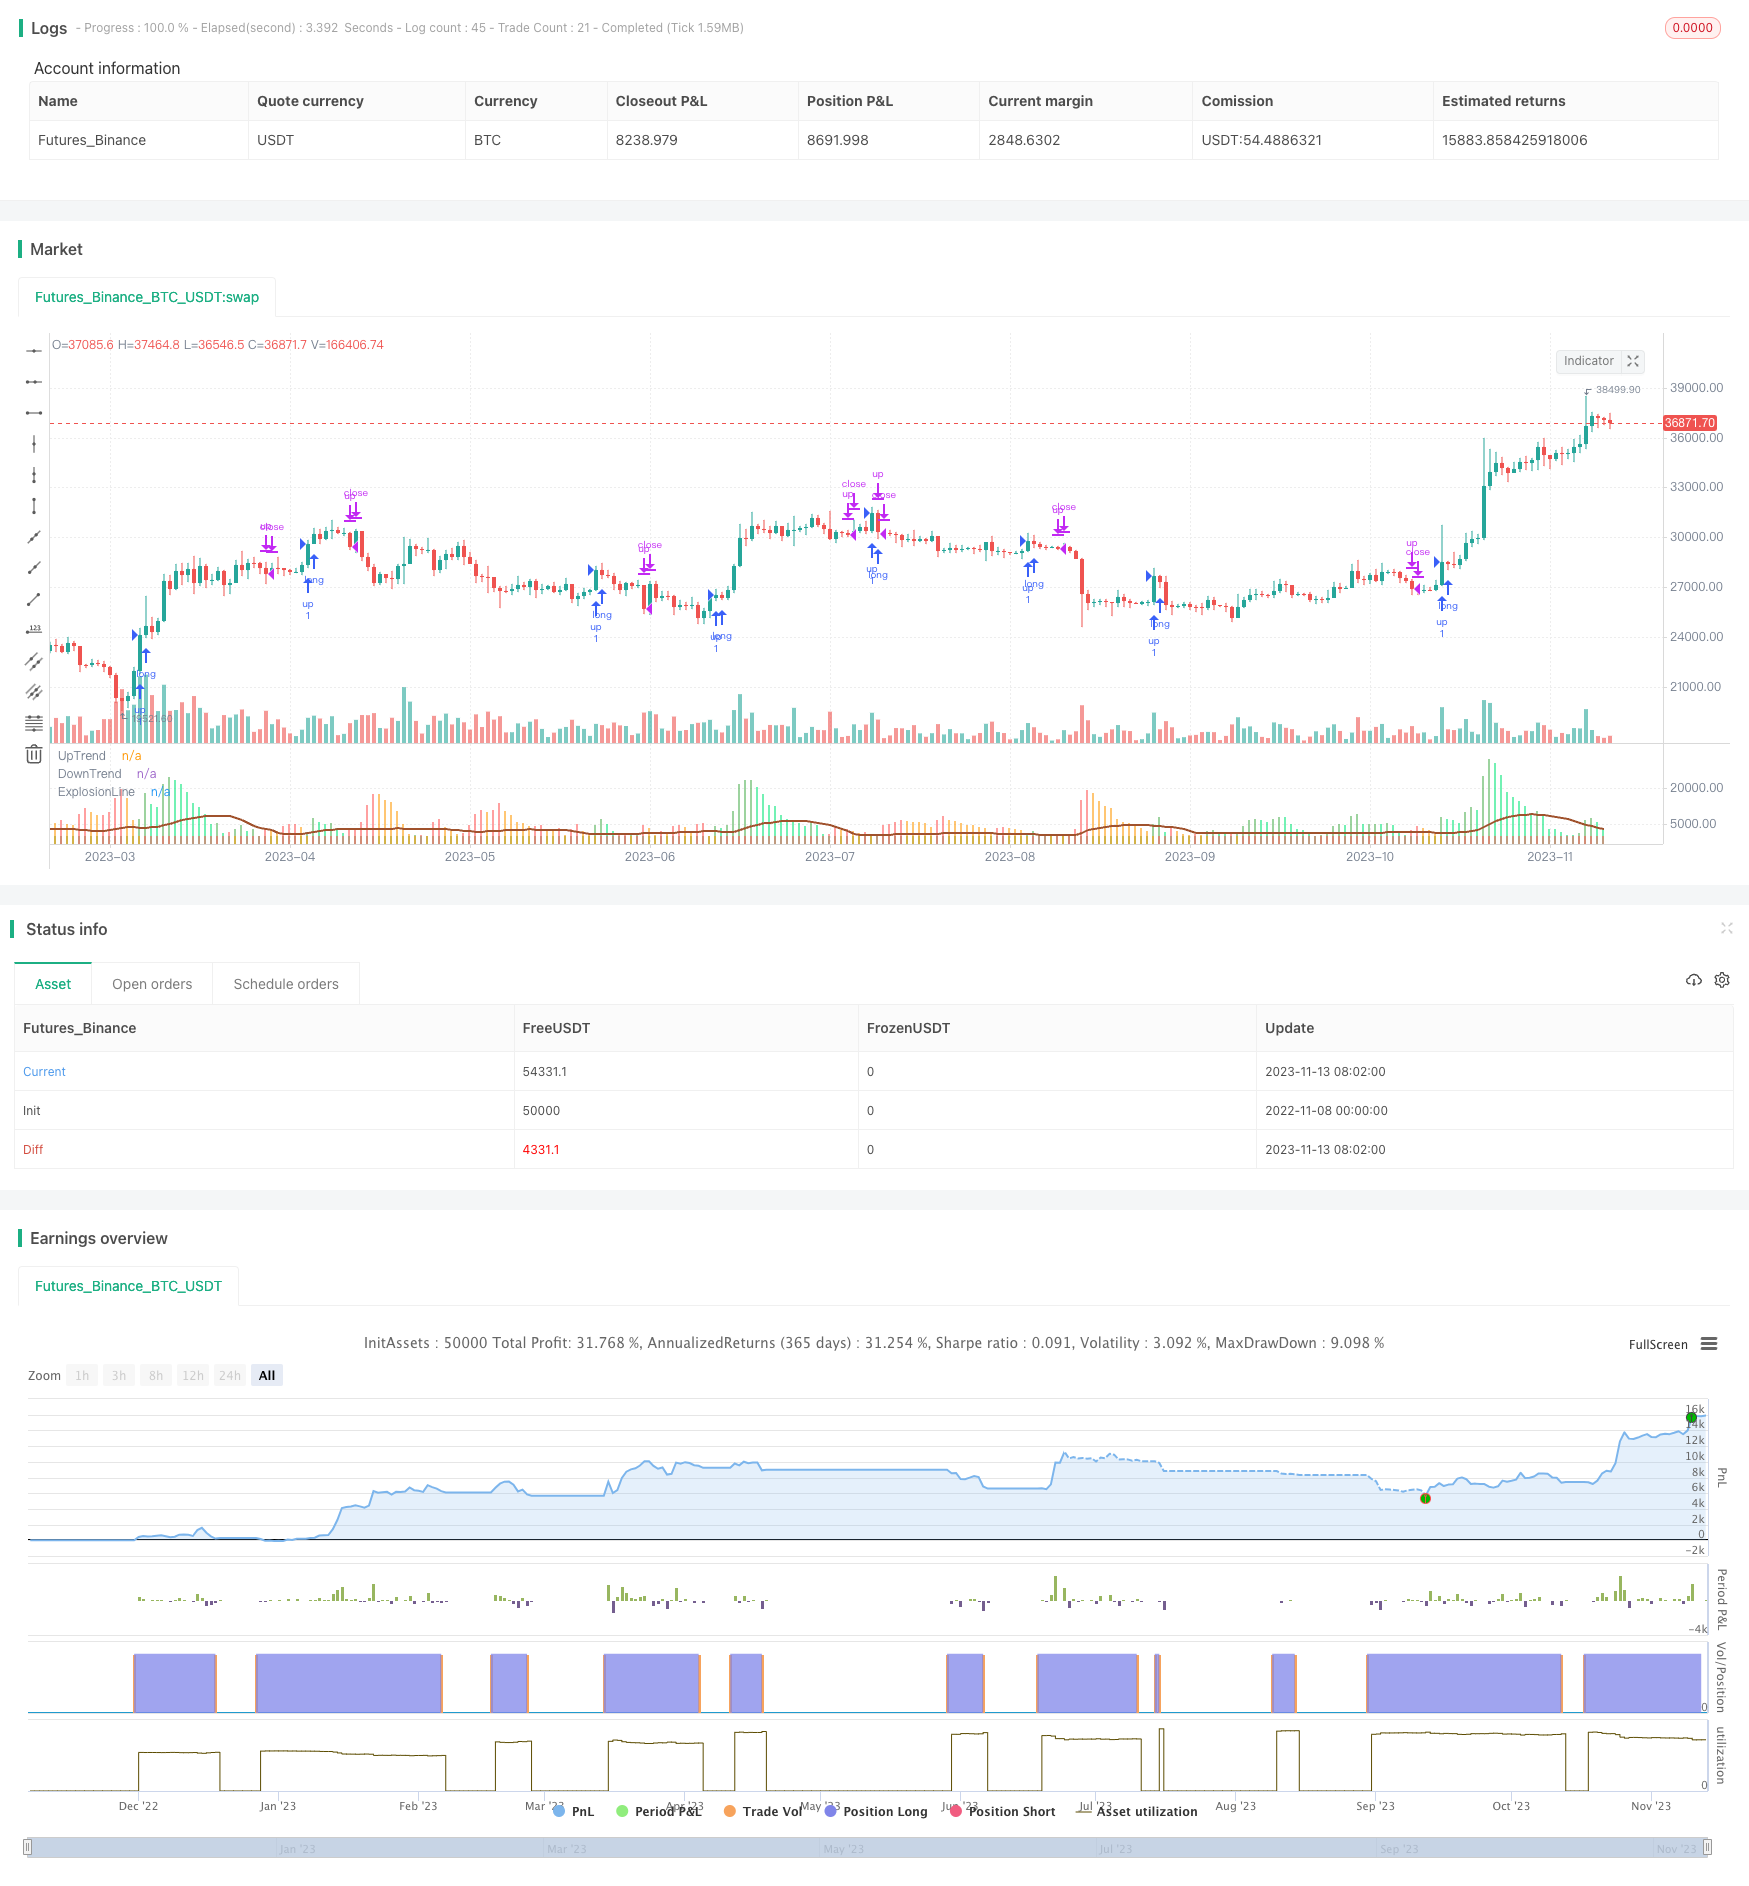Select the price line (123) tool
Viewport: 1749px width, 1886px height.
coord(34,630)
